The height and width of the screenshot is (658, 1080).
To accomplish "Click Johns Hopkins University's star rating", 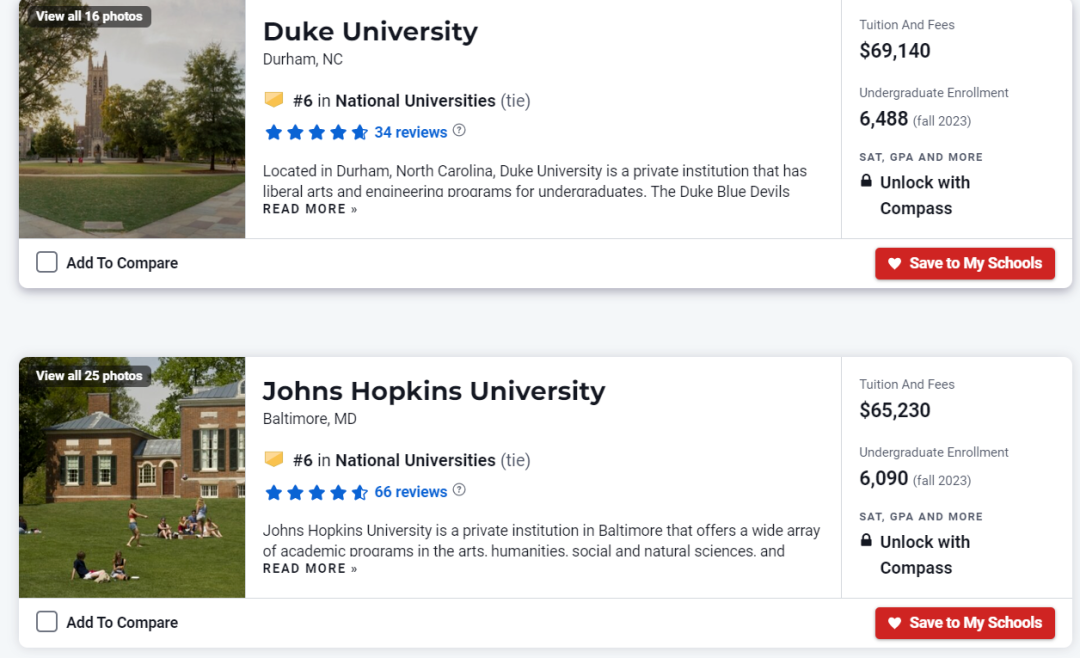I will [316, 492].
